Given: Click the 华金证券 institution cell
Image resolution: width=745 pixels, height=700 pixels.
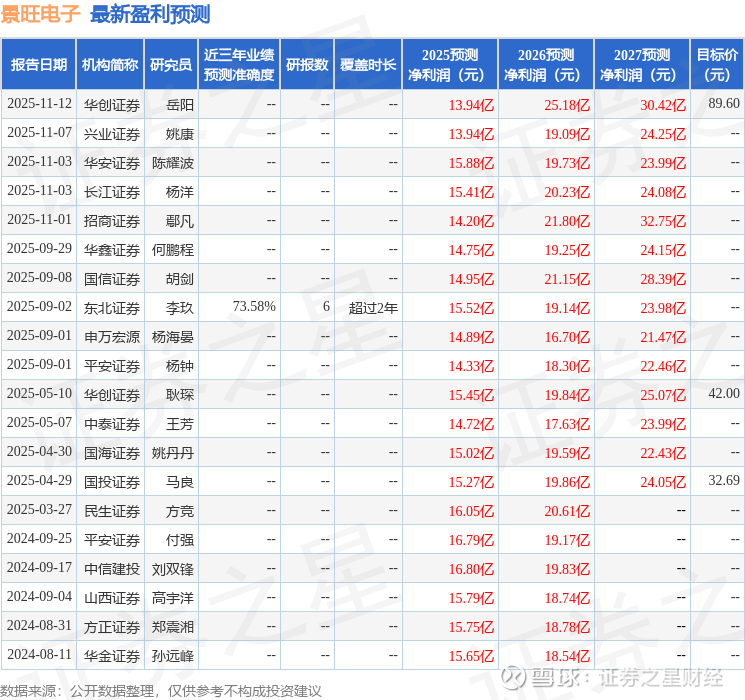Looking at the screenshot, I should [x=112, y=656].
